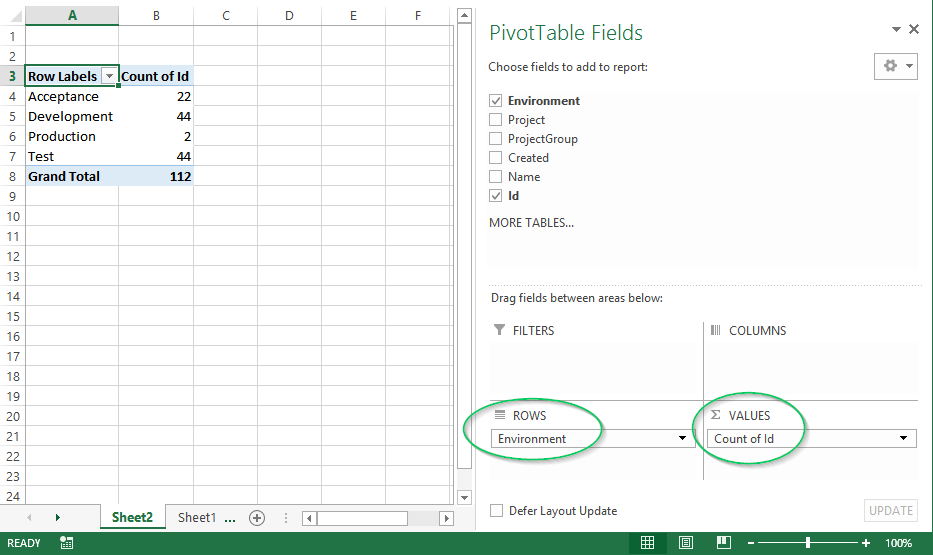This screenshot has width=933, height=555.
Task: Open the Environment dropdown in ROWS area
Action: tap(683, 439)
